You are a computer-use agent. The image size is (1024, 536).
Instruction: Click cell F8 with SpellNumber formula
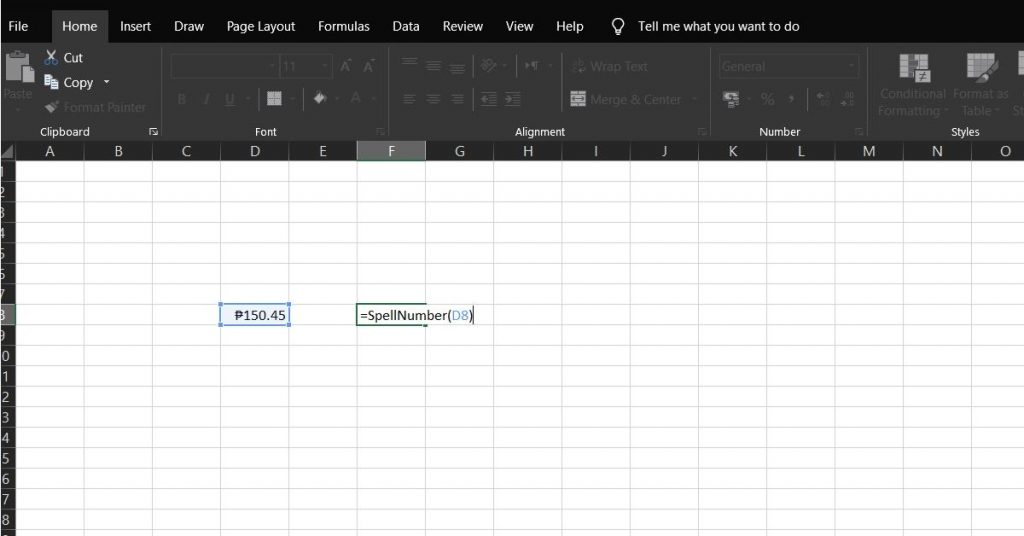[x=391, y=315]
